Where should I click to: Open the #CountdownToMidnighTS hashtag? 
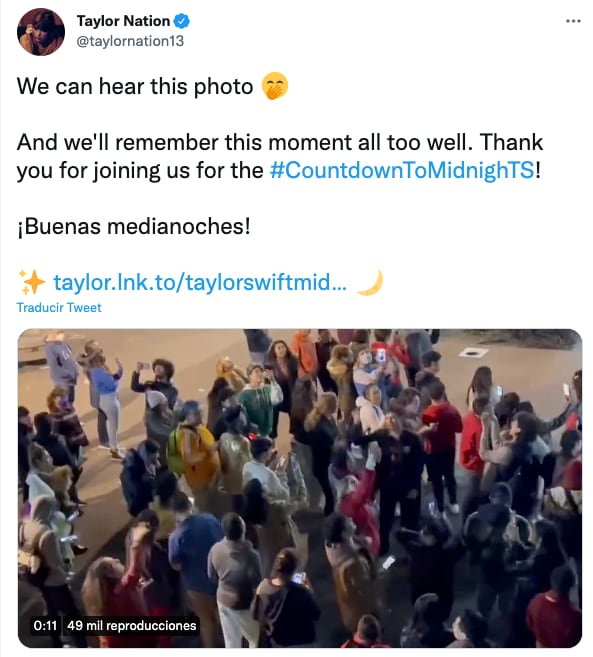click(x=402, y=171)
